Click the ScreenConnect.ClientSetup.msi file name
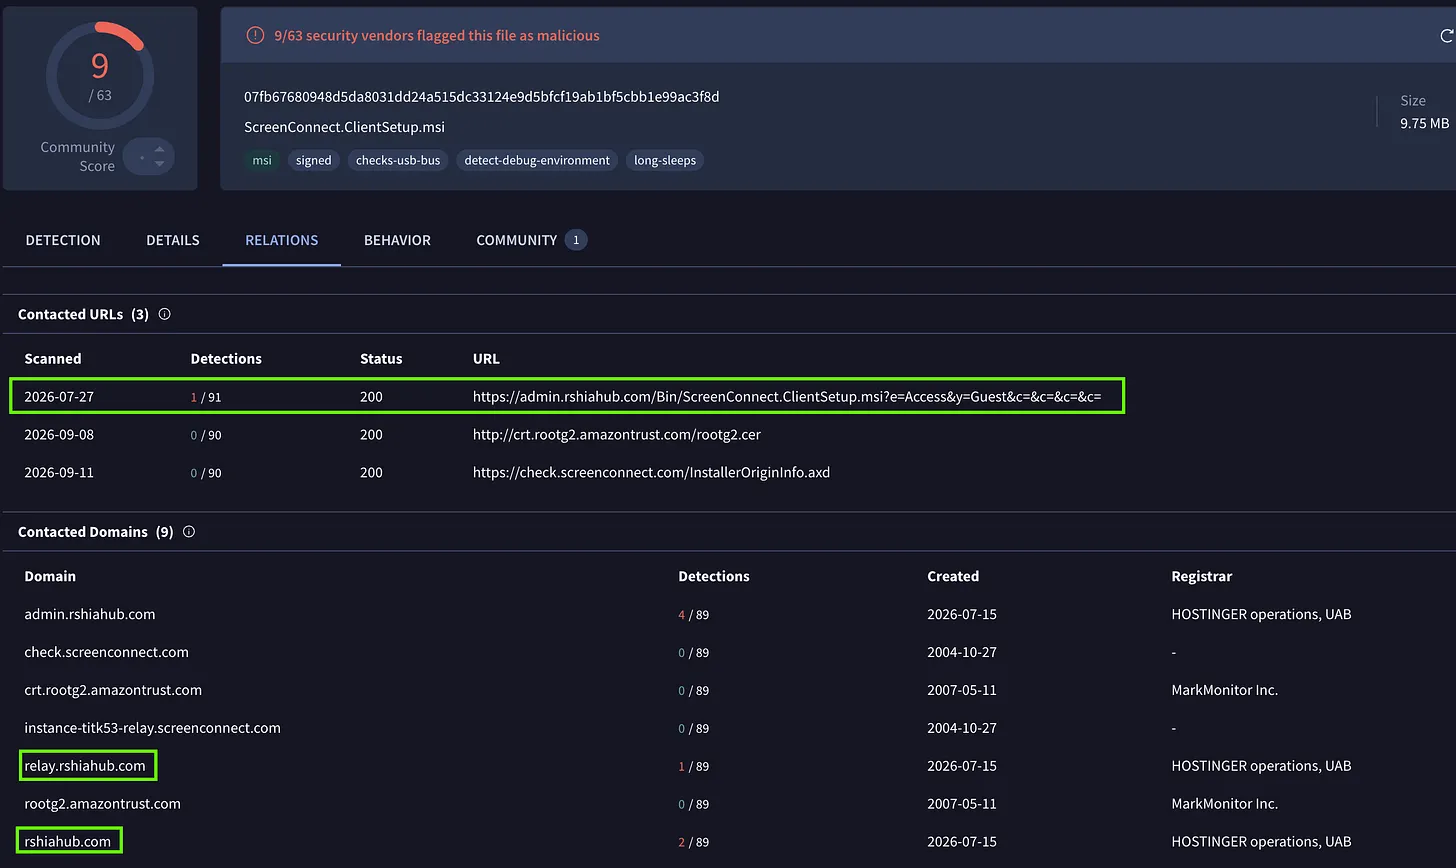The height and width of the screenshot is (868, 1456). pyautogui.click(x=344, y=127)
